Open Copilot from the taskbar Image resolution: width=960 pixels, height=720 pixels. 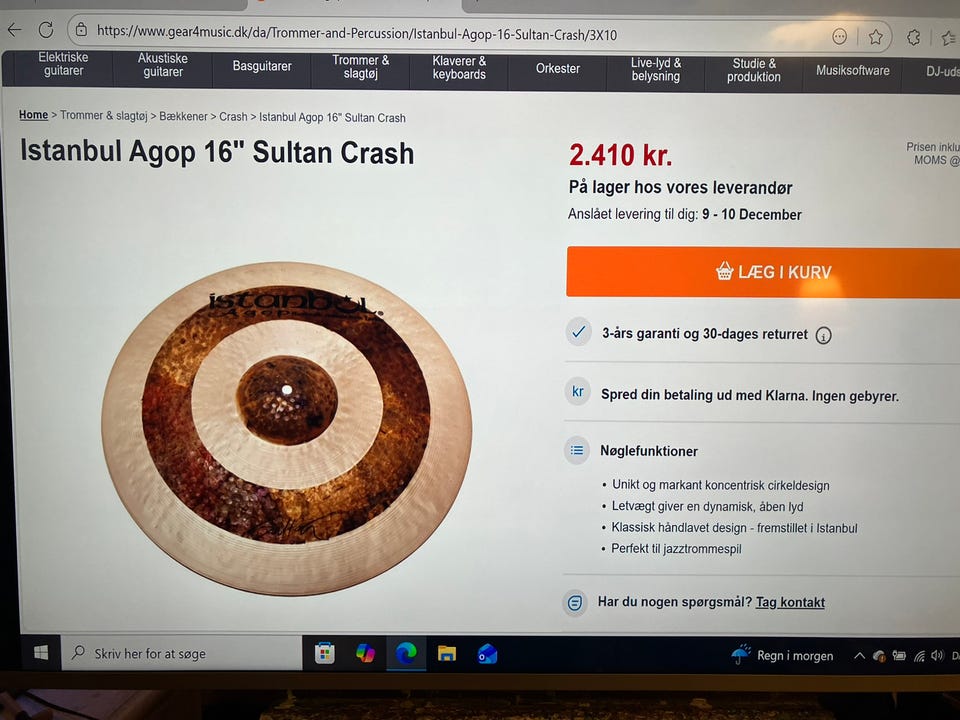coord(366,653)
